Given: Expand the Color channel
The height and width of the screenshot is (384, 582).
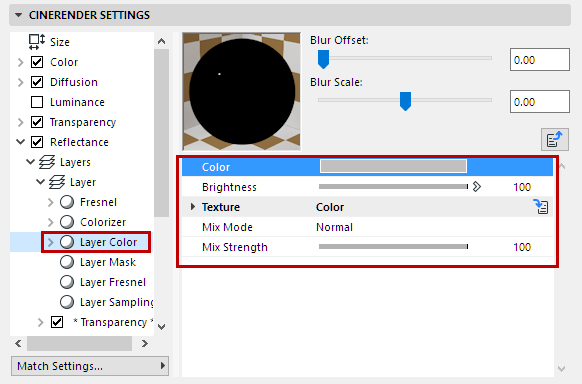Looking at the screenshot, I should (20, 62).
